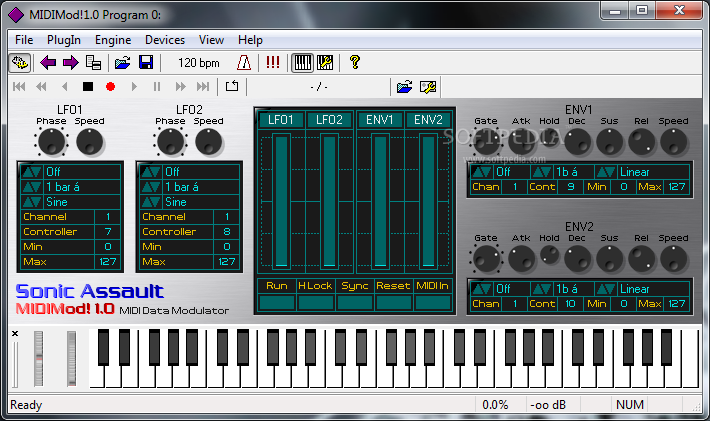Viewport: 710px width, 421px height.
Task: Click the ENV2 header in center display
Action: 428,120
